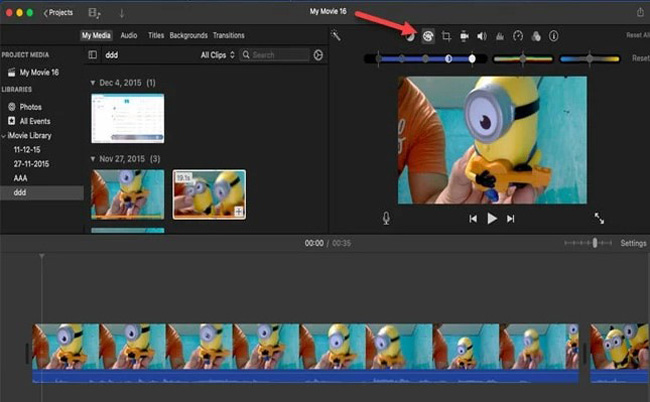Adjust the color temperature slider
Image resolution: width=650 pixels, height=402 pixels.
(589, 59)
